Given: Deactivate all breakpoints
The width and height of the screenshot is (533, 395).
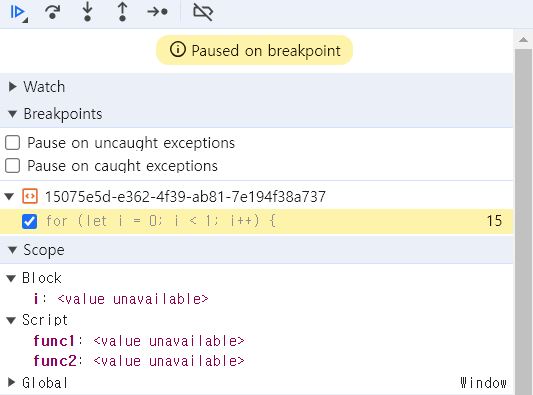Looking at the screenshot, I should pyautogui.click(x=203, y=12).
